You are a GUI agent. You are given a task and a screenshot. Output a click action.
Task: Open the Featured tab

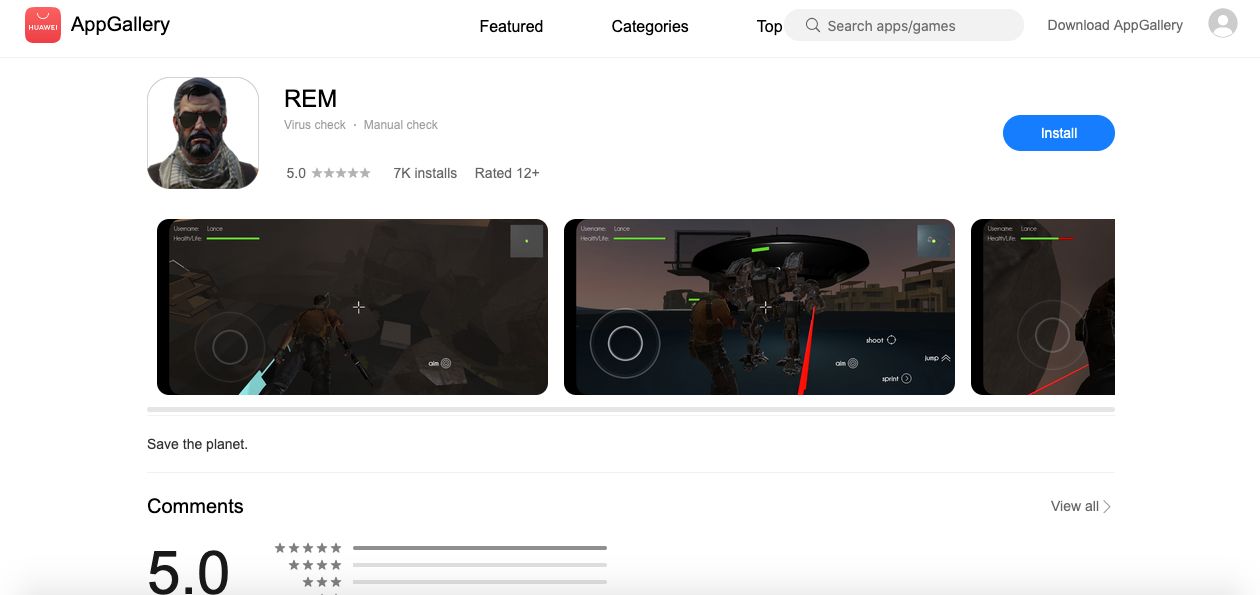coord(511,26)
